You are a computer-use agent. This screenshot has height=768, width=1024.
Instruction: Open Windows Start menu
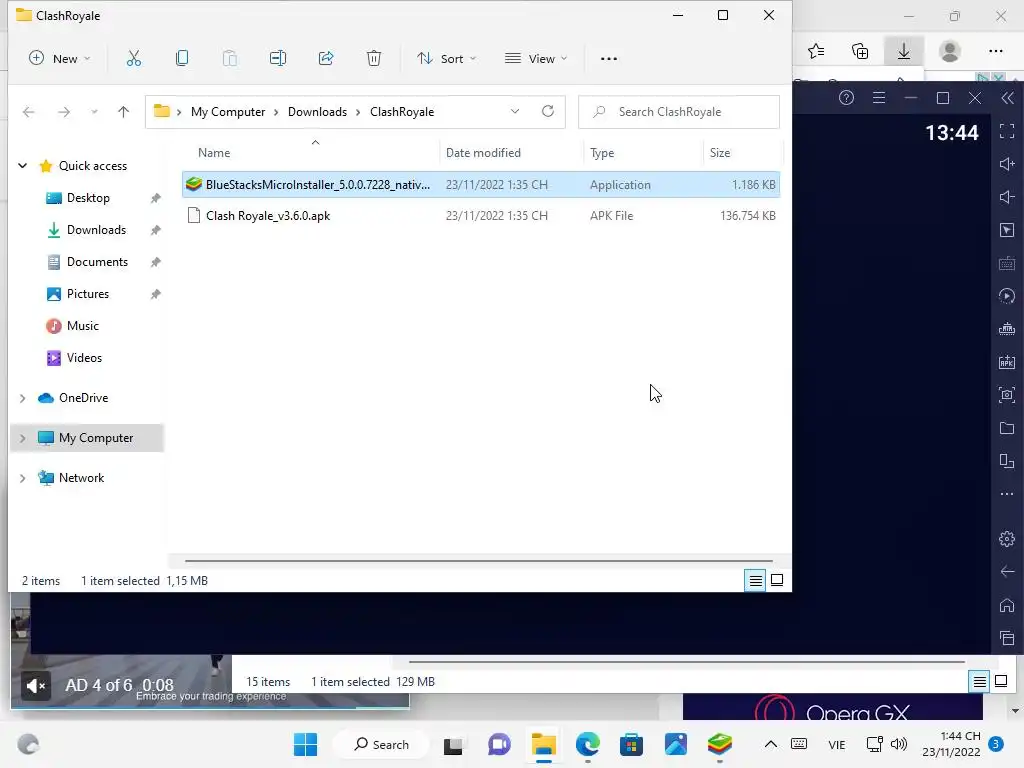[305, 744]
